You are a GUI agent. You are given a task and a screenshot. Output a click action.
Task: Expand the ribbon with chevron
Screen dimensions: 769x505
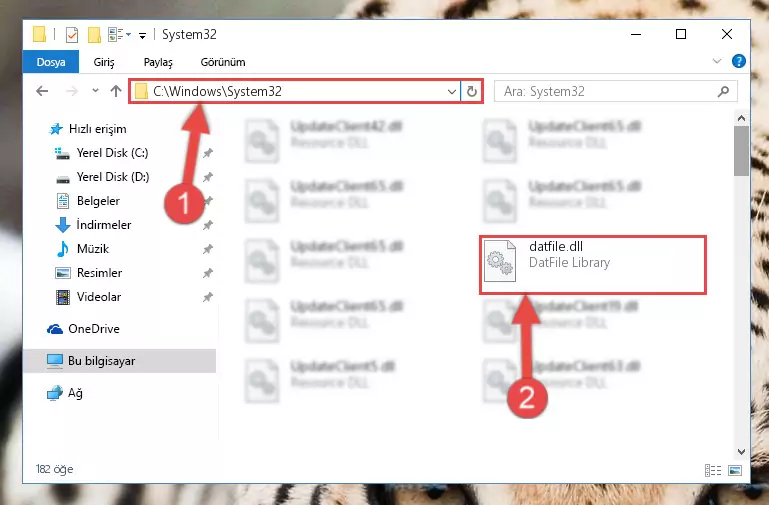click(x=717, y=61)
